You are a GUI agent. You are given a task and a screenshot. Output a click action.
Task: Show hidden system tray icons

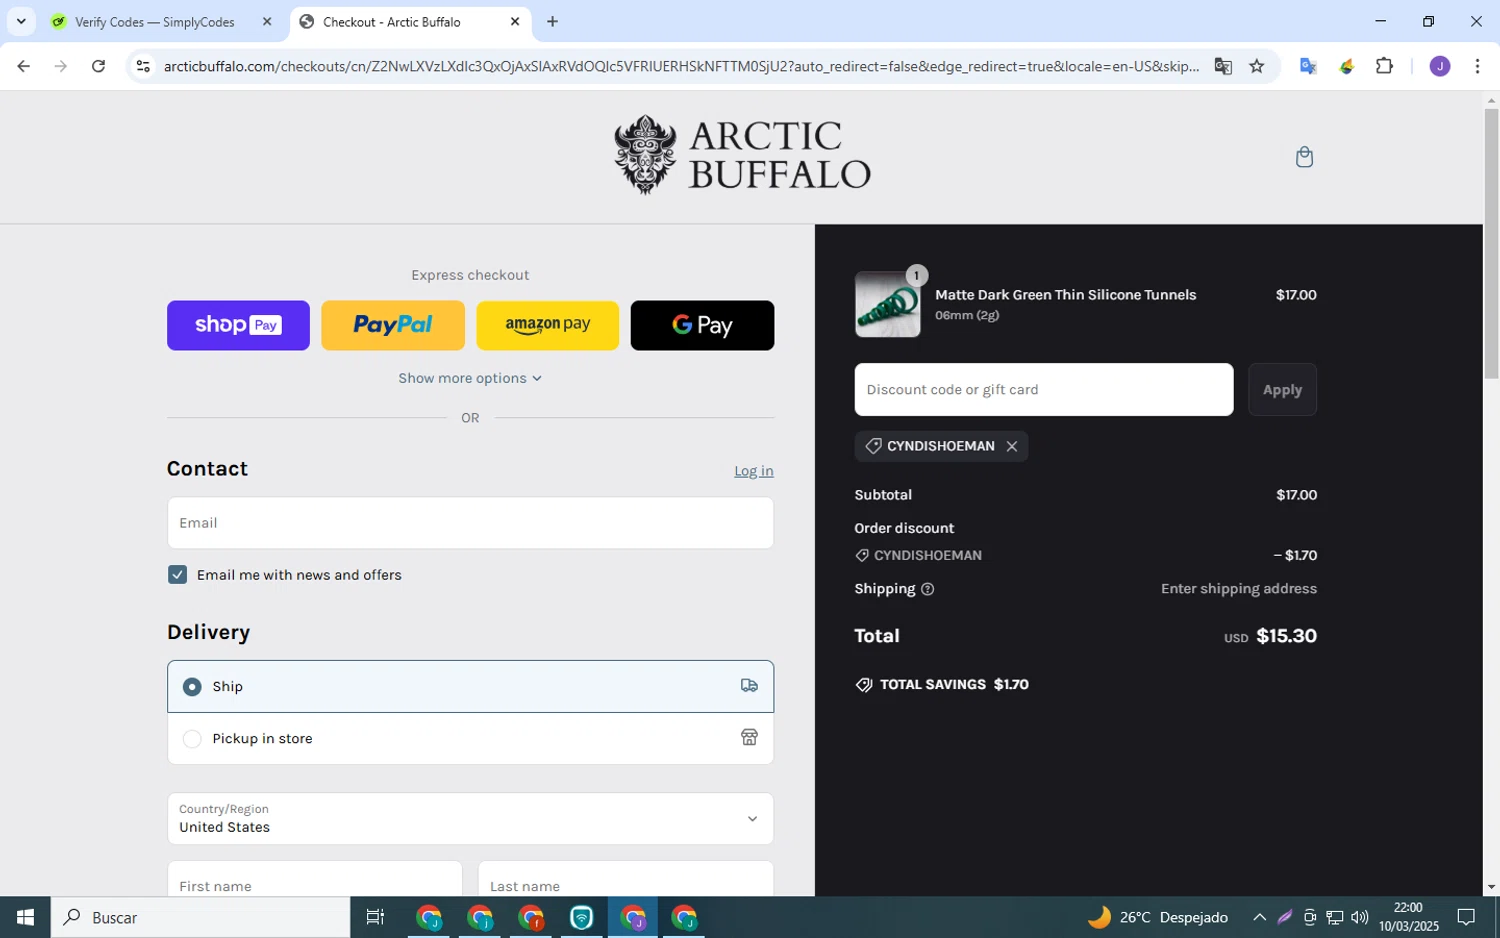(1259, 917)
